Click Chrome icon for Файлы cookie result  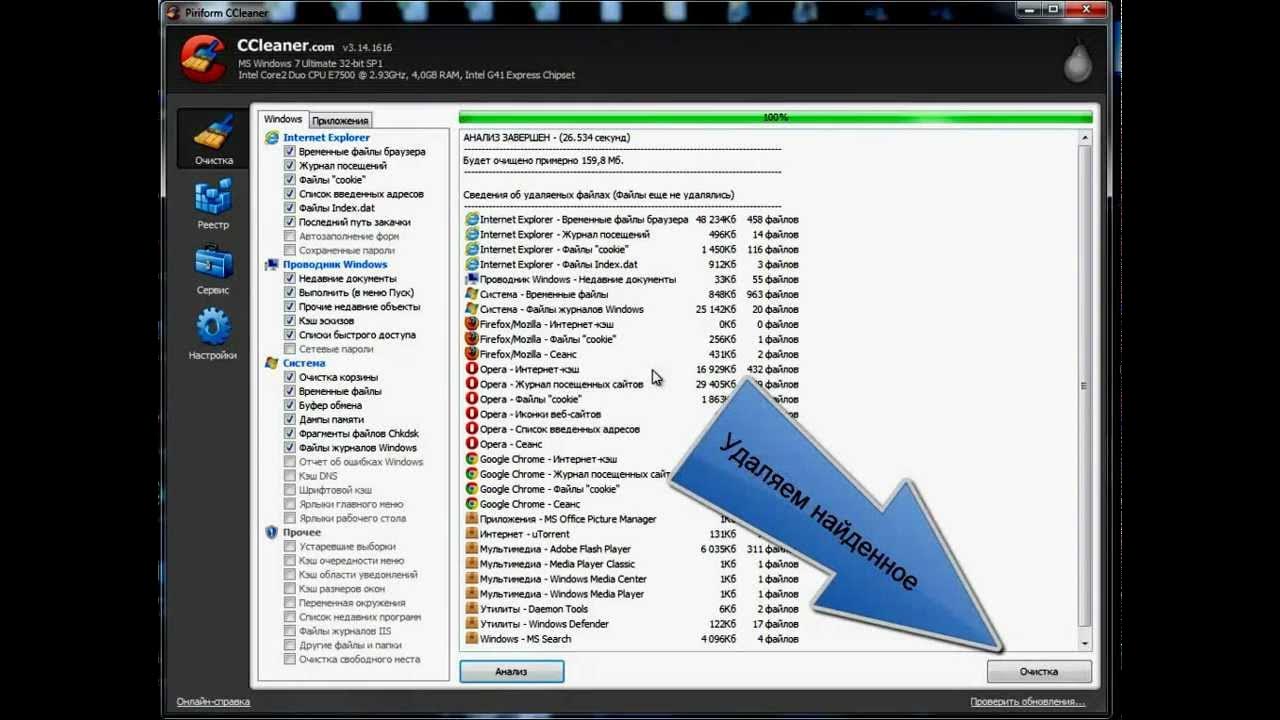tap(472, 489)
